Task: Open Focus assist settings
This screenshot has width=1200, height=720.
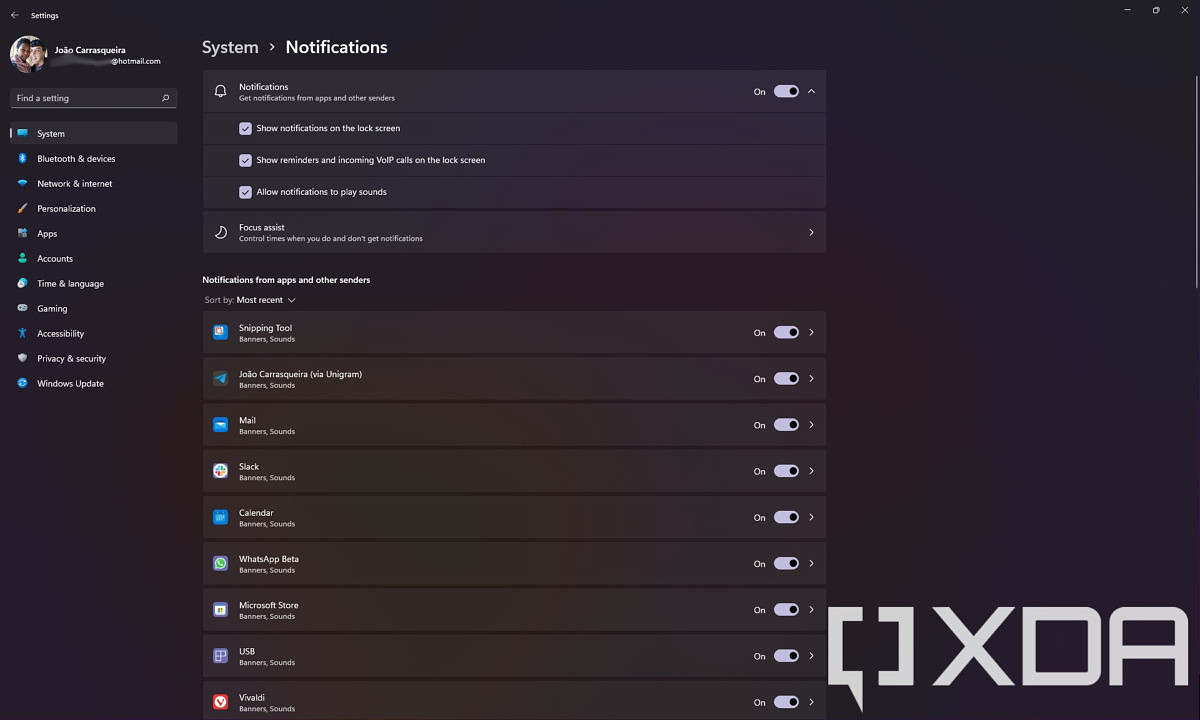Action: tap(514, 232)
